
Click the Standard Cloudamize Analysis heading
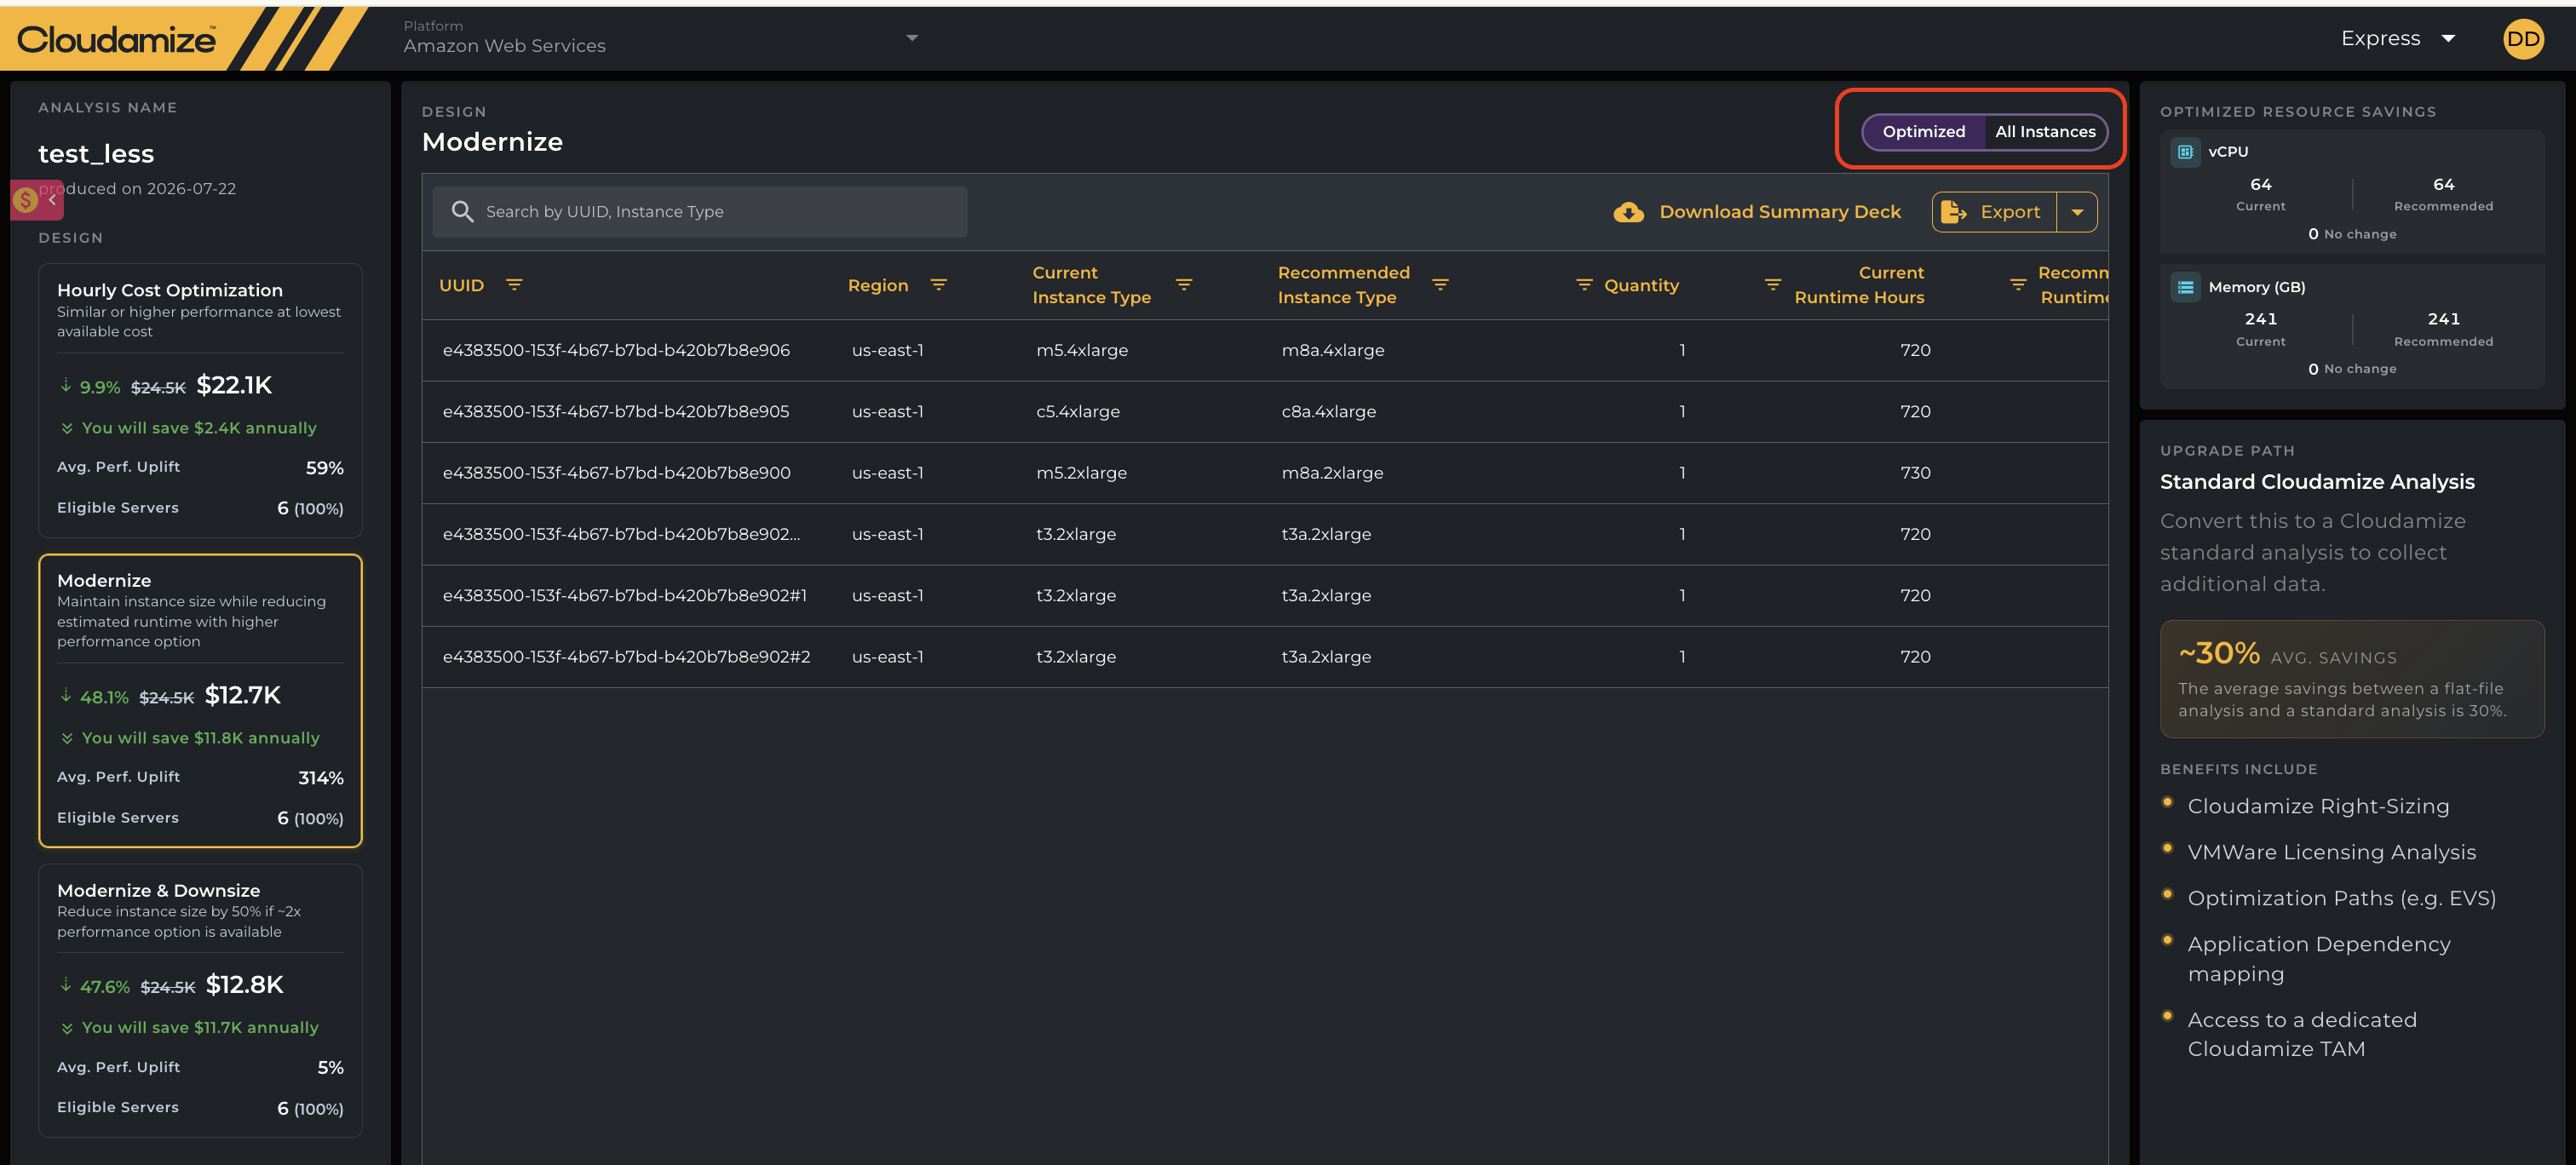click(x=2316, y=482)
